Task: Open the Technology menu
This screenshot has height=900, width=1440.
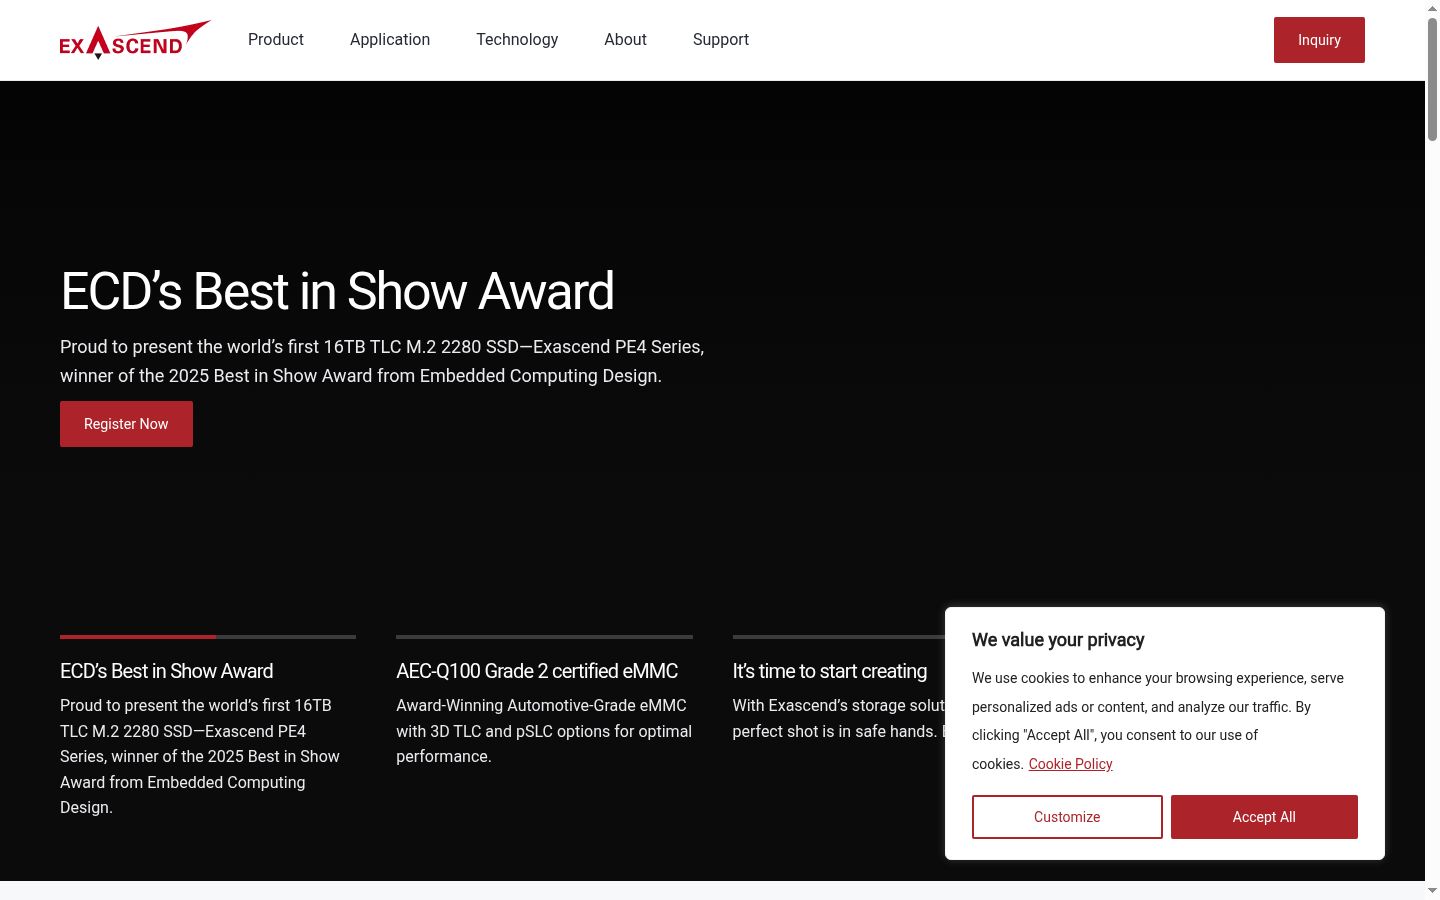Action: click(x=517, y=40)
